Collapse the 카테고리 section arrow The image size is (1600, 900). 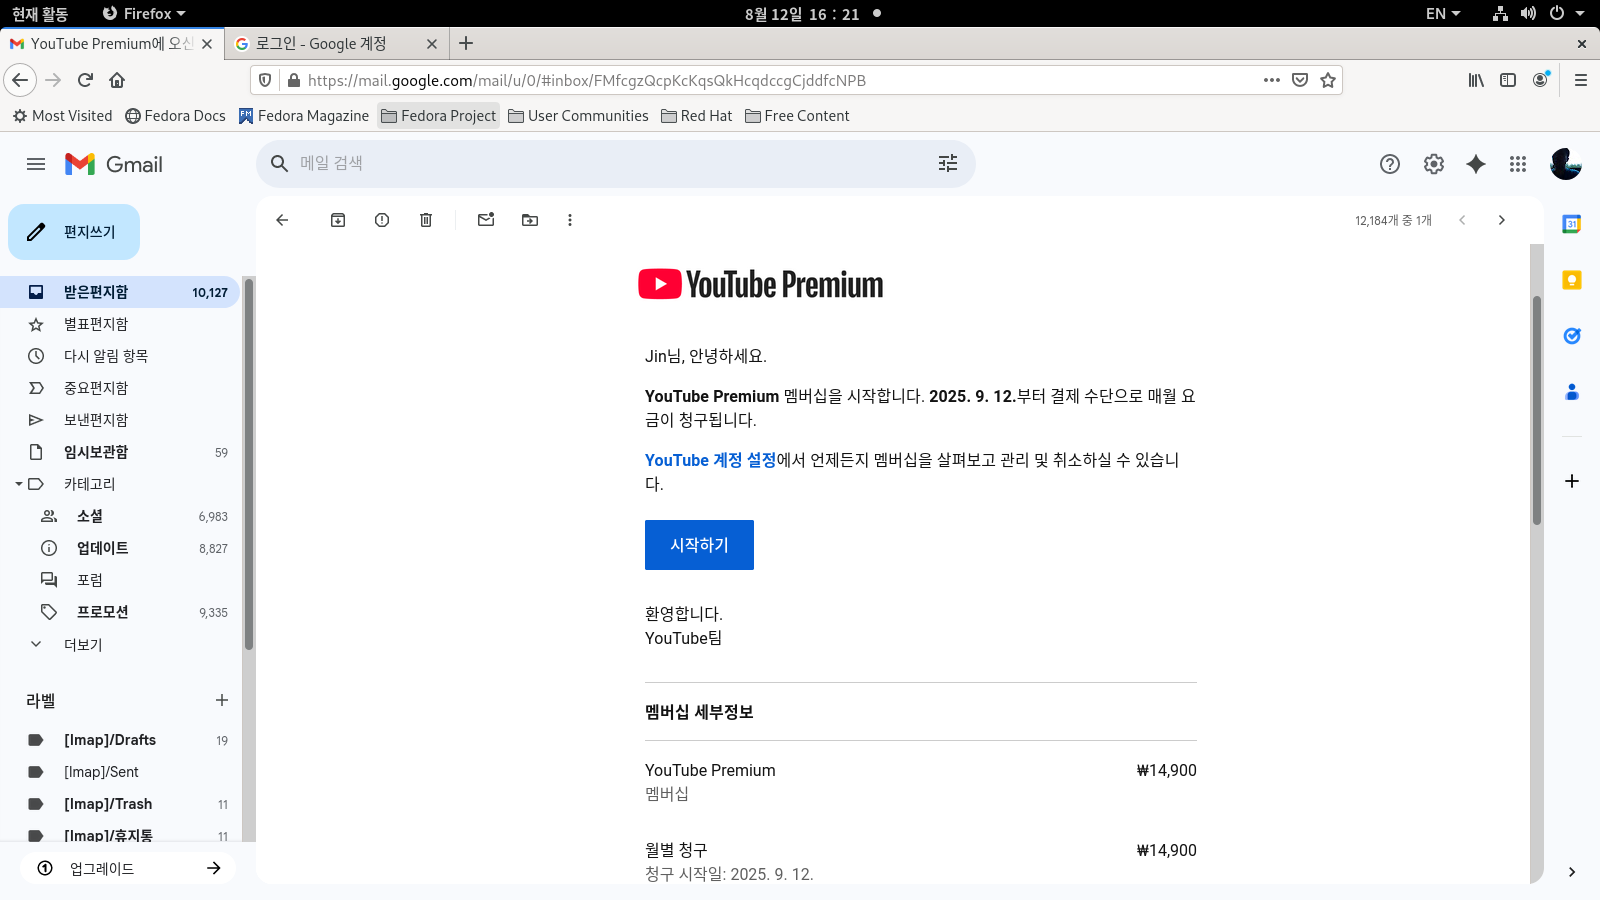click(19, 484)
